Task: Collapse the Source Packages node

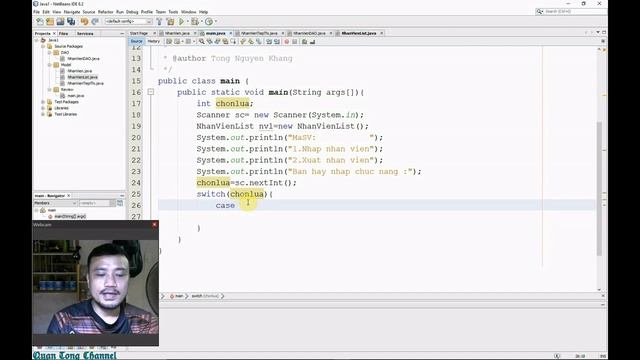Action: (x=43, y=46)
